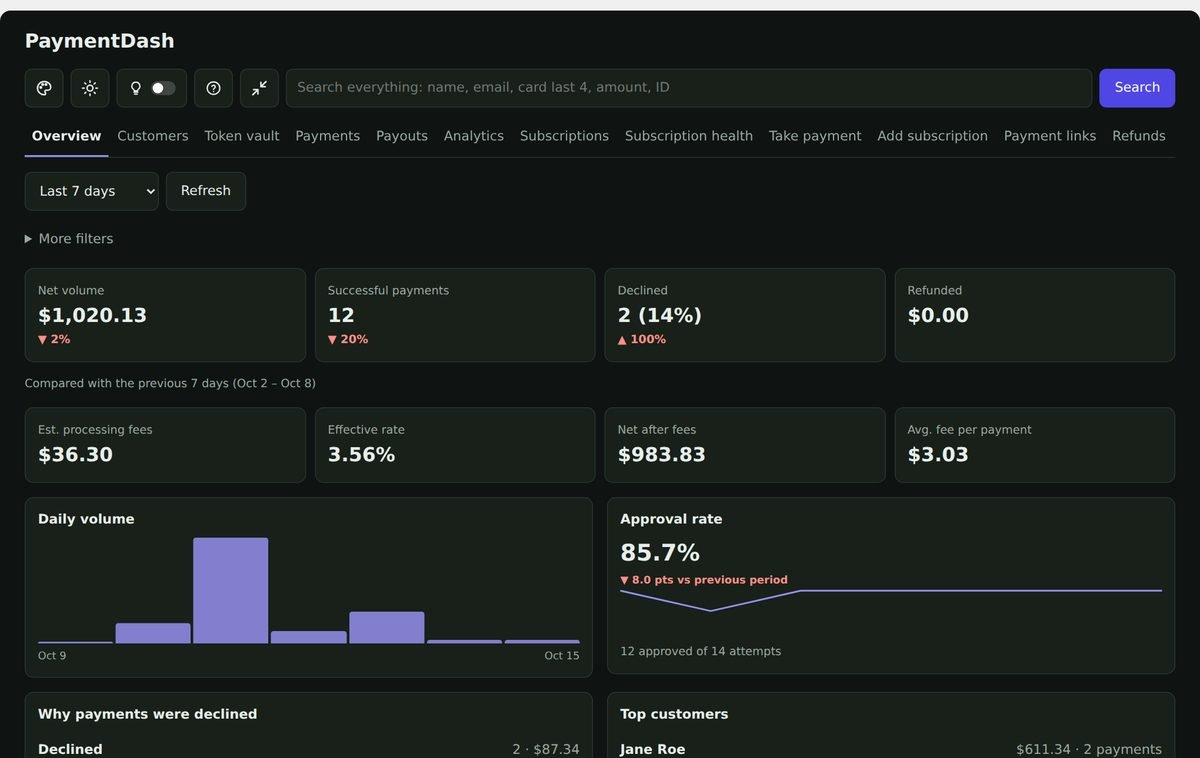Viewport: 1200px width, 758px height.
Task: Open the Payment links tab
Action: coord(1050,136)
